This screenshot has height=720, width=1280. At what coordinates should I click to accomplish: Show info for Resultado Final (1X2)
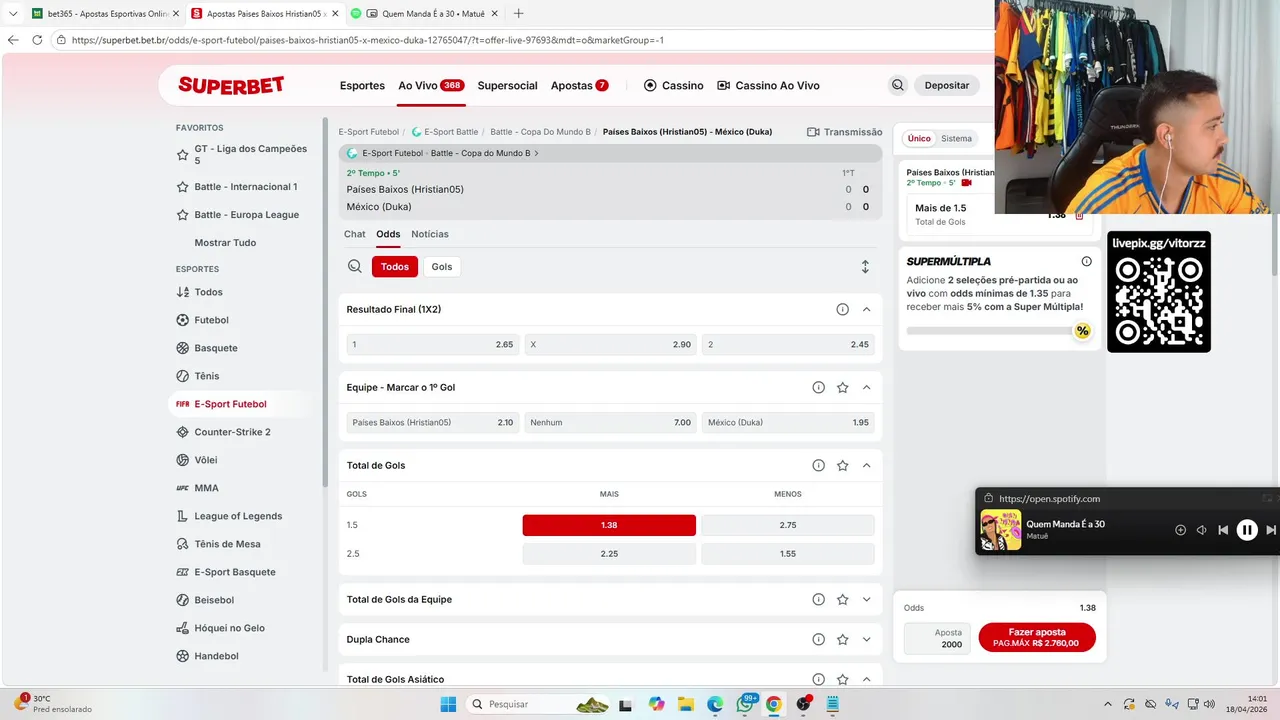click(842, 309)
